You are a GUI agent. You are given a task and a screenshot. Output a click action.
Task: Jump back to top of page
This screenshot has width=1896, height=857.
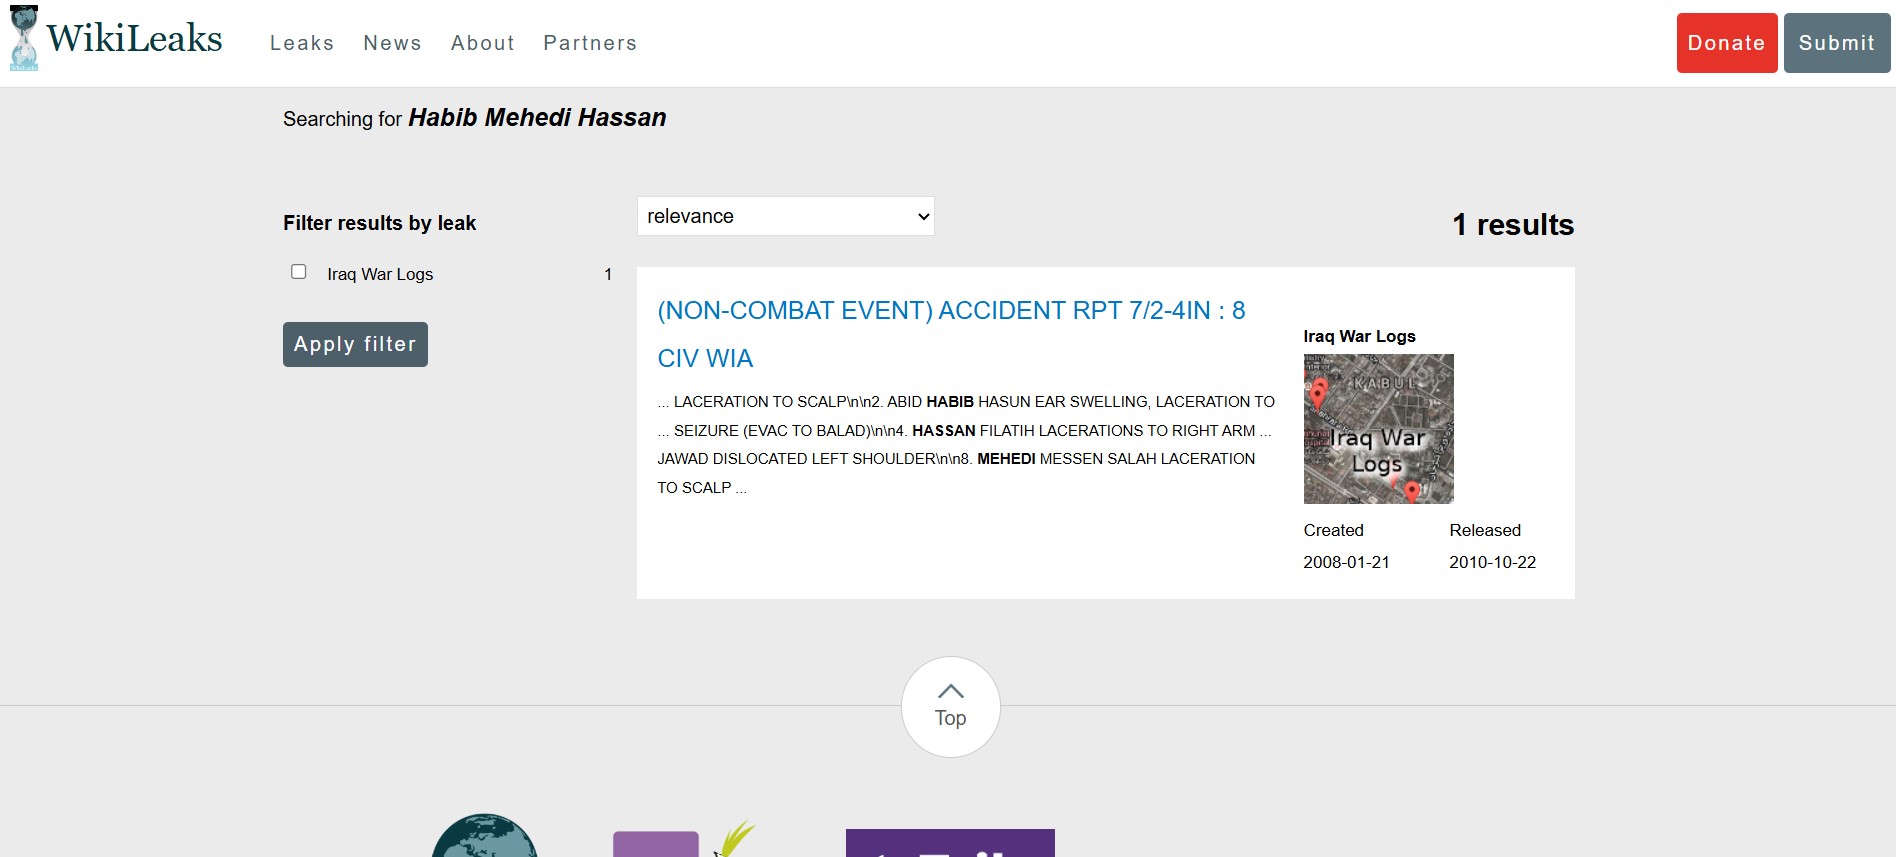point(951,707)
